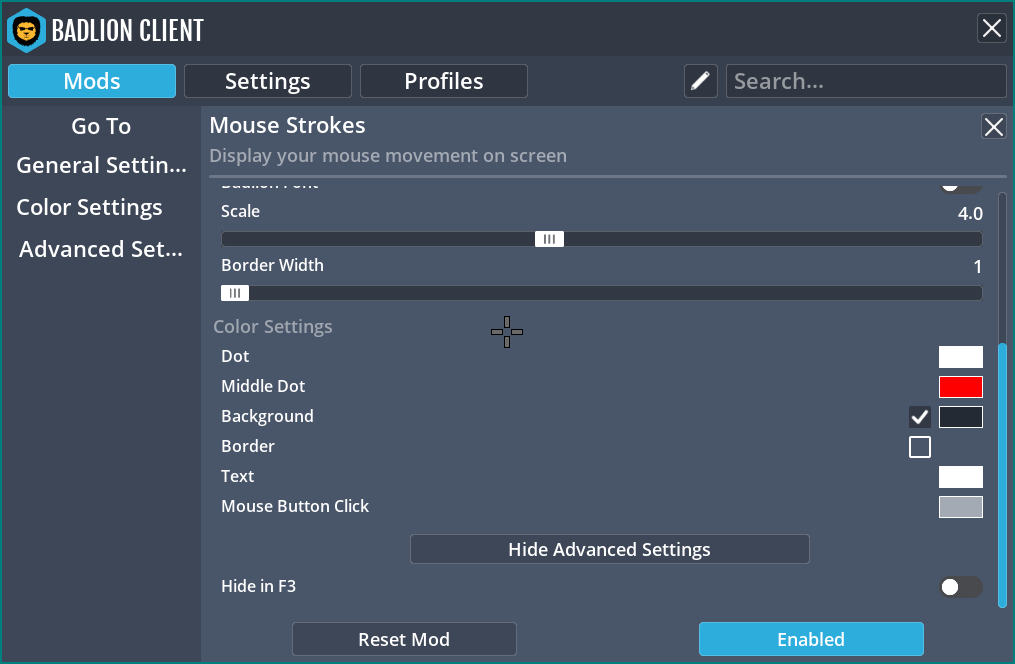Switch to the Settings tab
Image resolution: width=1015 pixels, height=664 pixels.
click(267, 81)
